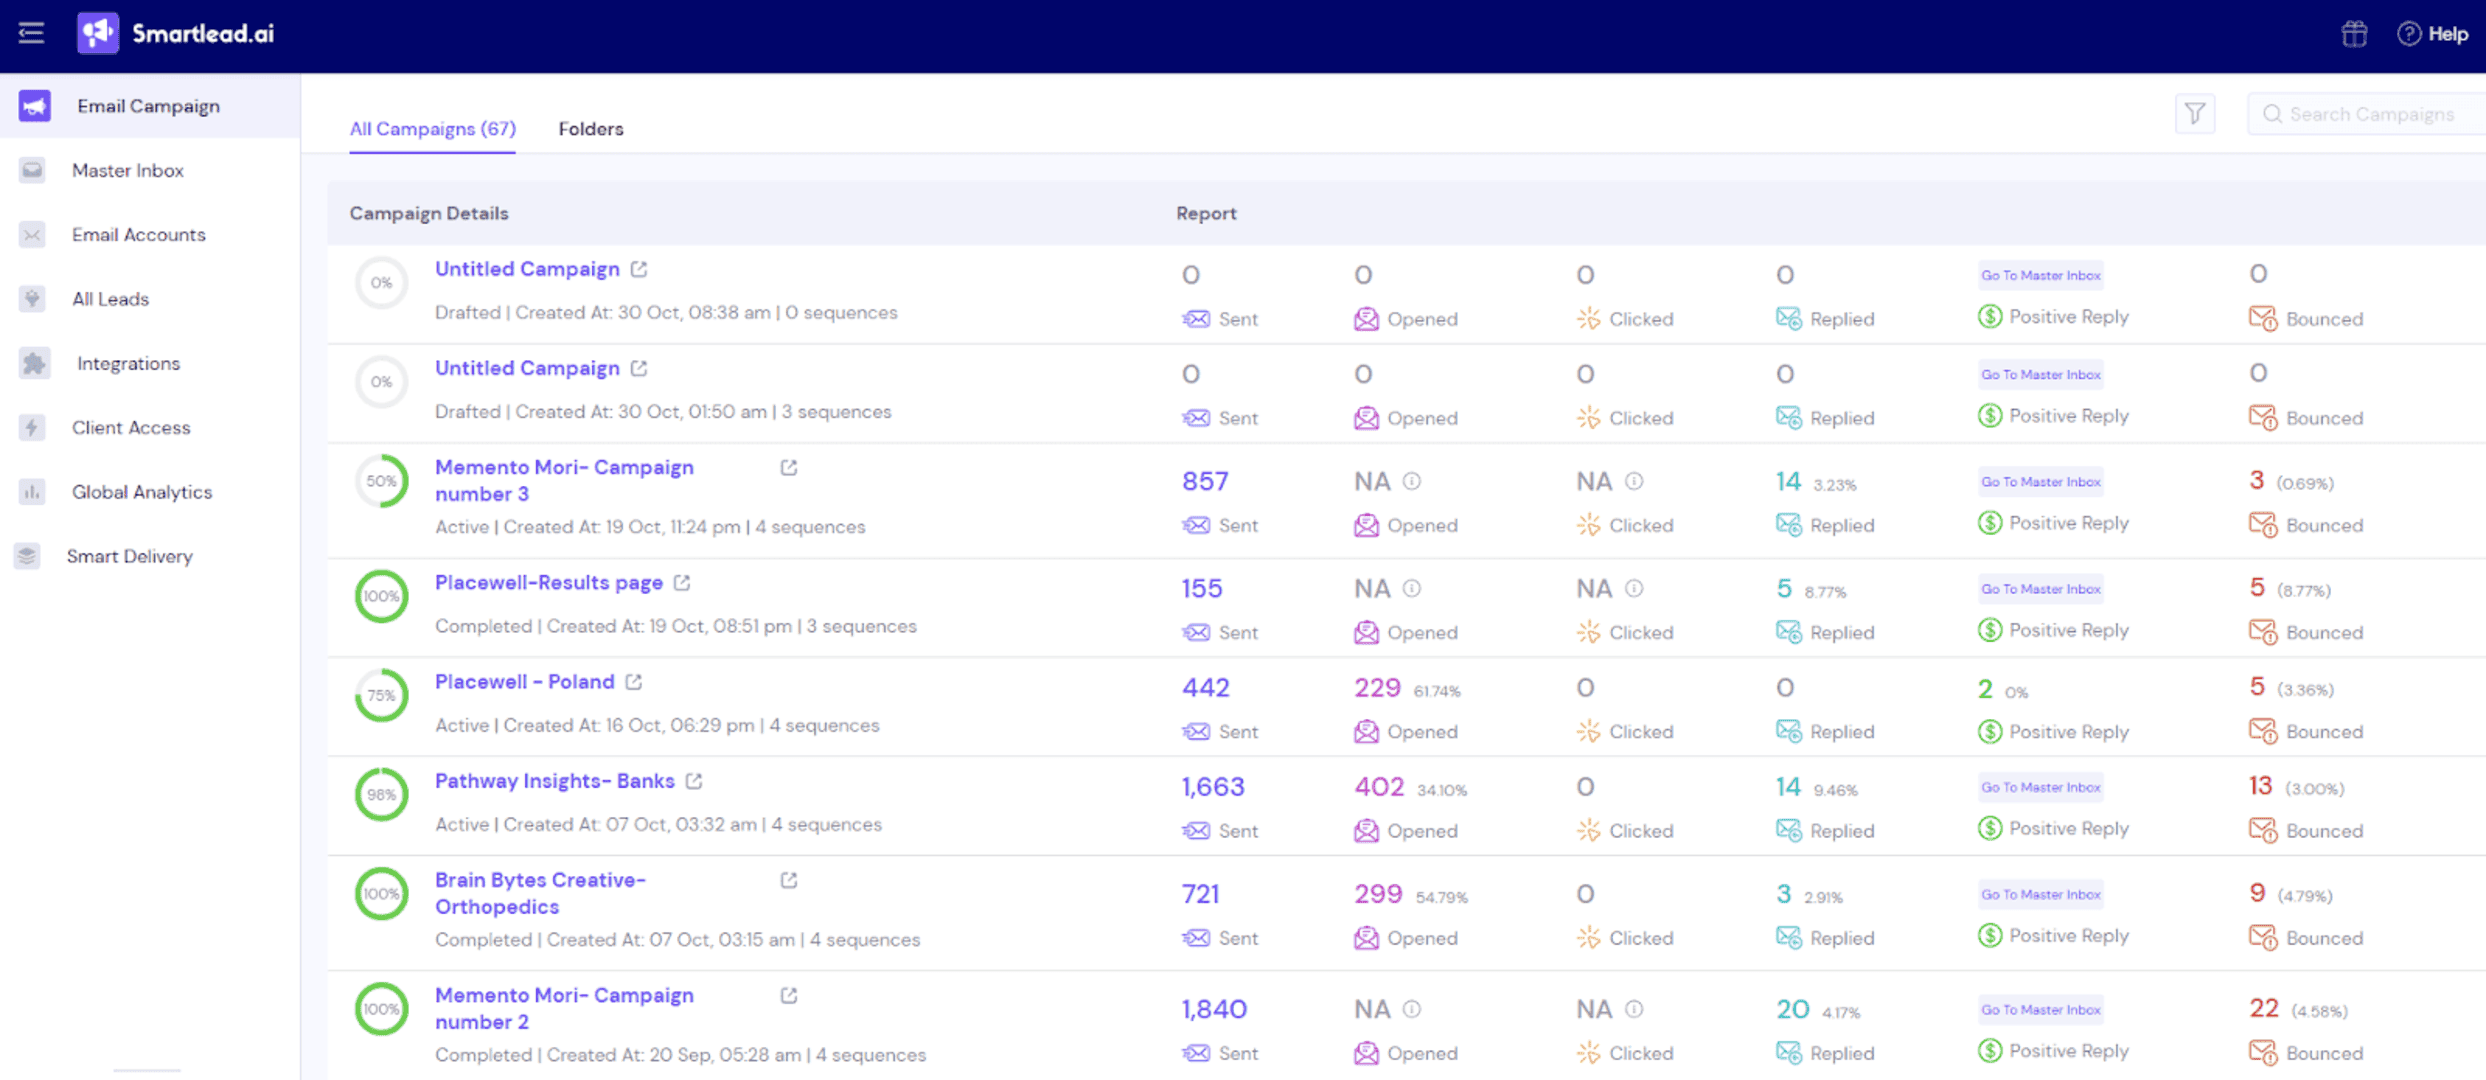2486x1080 pixels.
Task: Go To Master Inbox for Pathway Insights- Banks
Action: pos(2041,787)
